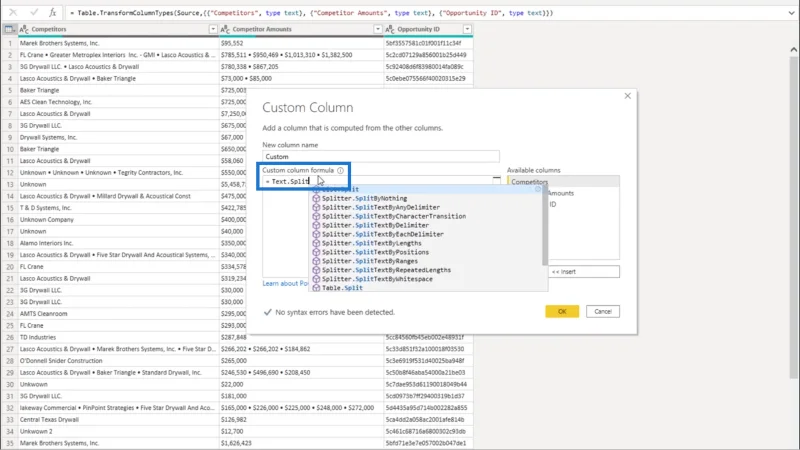Select Splitter.SplitTextByAnyDelimiter suggestion

click(x=381, y=207)
